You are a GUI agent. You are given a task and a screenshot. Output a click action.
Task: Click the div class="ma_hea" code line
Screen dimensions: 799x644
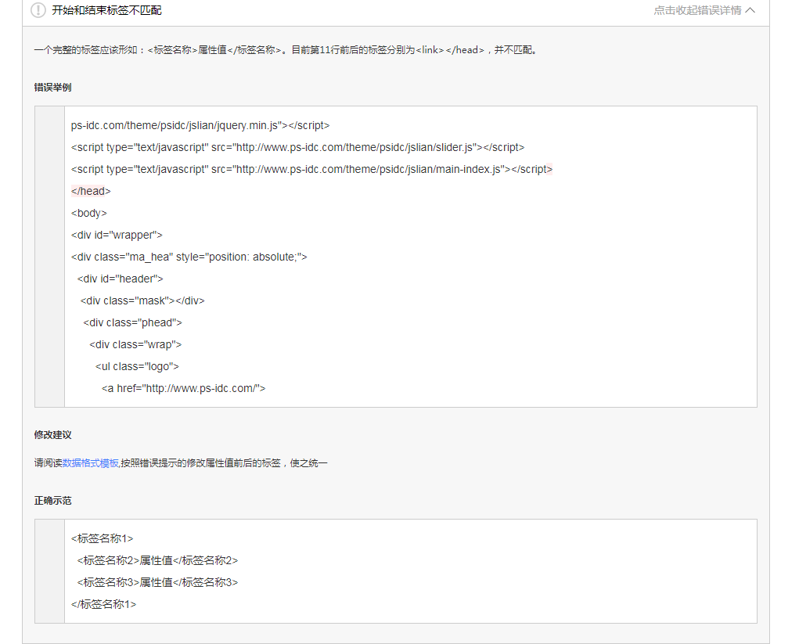click(189, 257)
